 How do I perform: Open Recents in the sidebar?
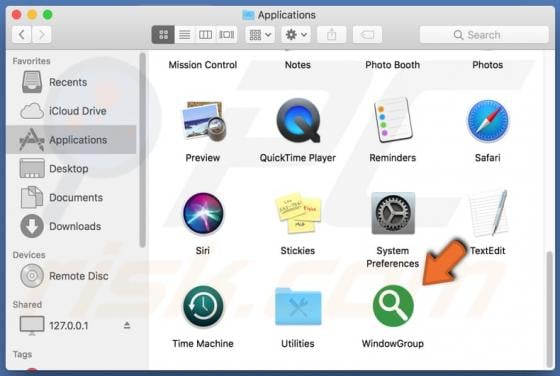(x=71, y=82)
